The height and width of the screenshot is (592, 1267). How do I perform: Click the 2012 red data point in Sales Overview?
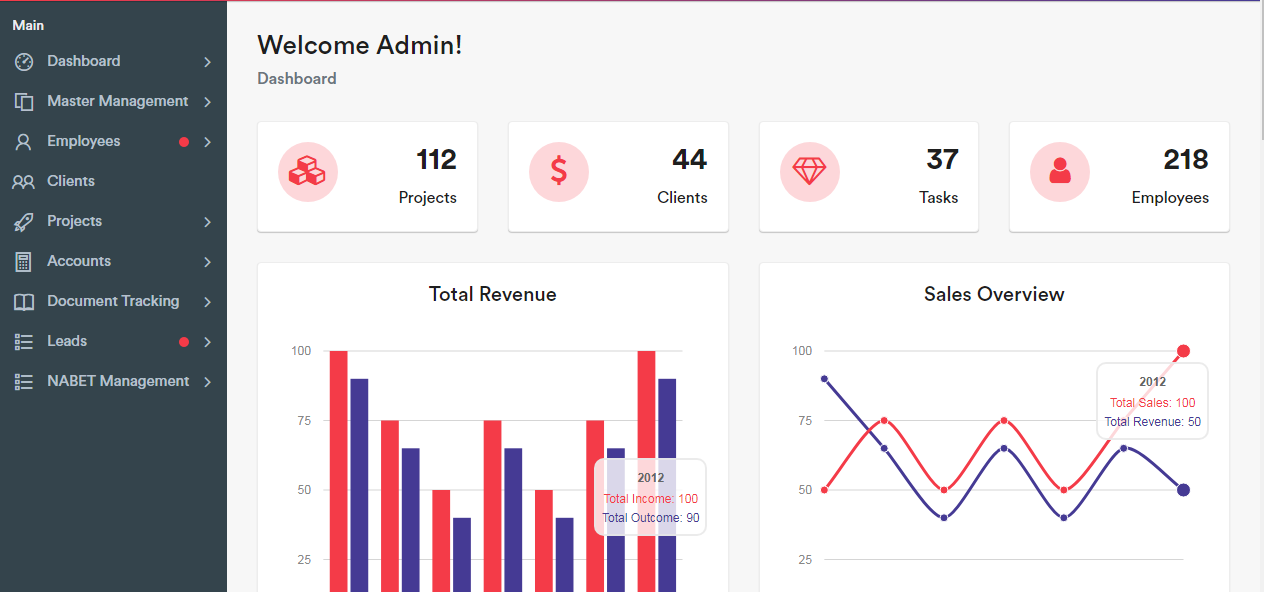click(1183, 351)
